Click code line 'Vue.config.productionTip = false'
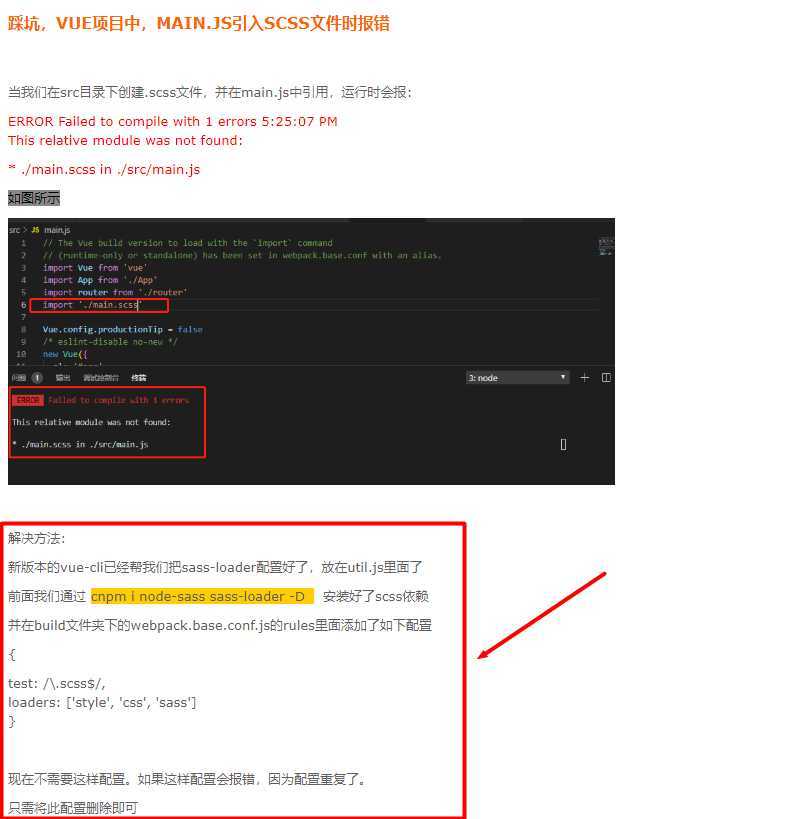Image resolution: width=791 pixels, height=819 pixels. pos(123,330)
